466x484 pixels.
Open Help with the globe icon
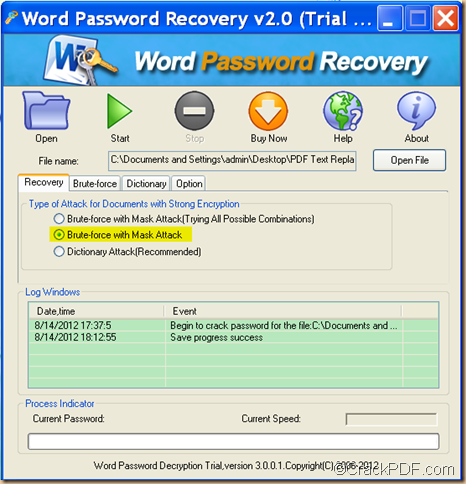(343, 111)
